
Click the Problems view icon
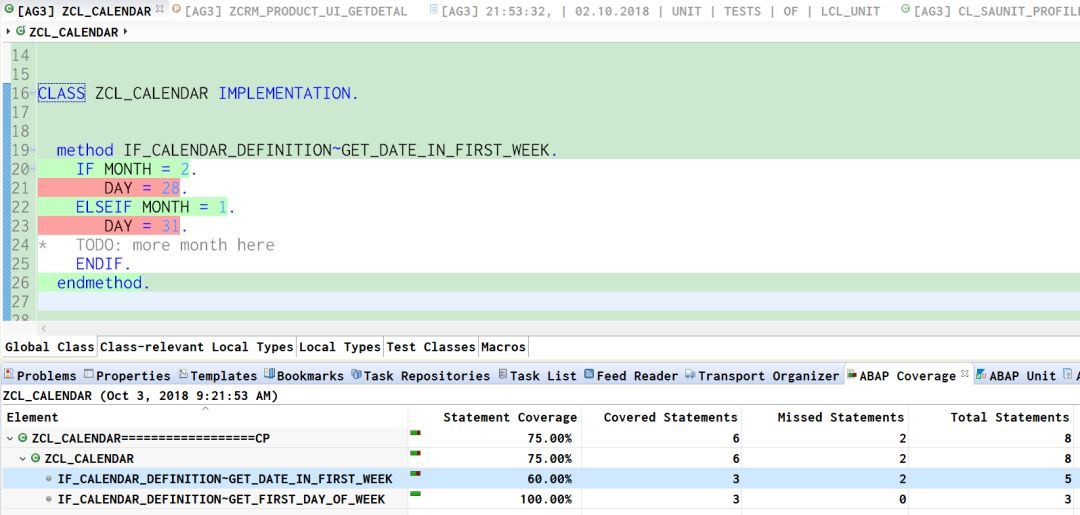[x=8, y=374]
